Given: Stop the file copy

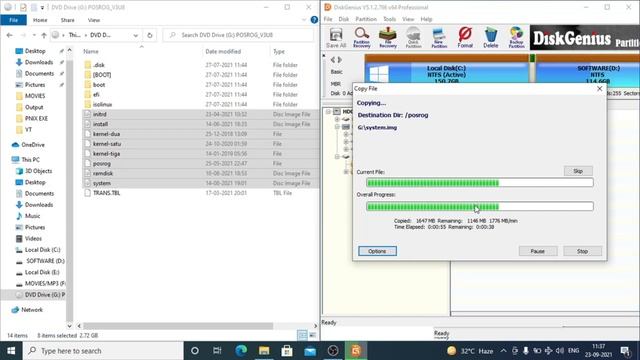Looking at the screenshot, I should (x=582, y=251).
